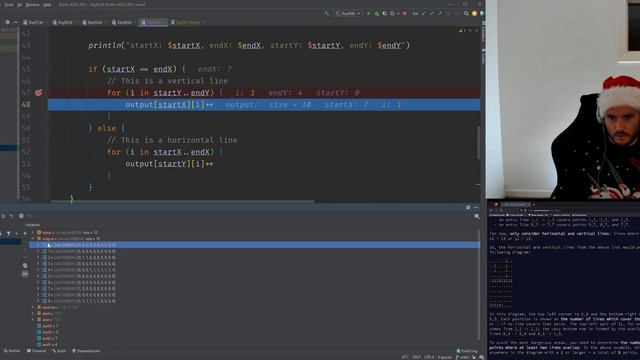Expand output row 9 in Variables

click(38, 301)
